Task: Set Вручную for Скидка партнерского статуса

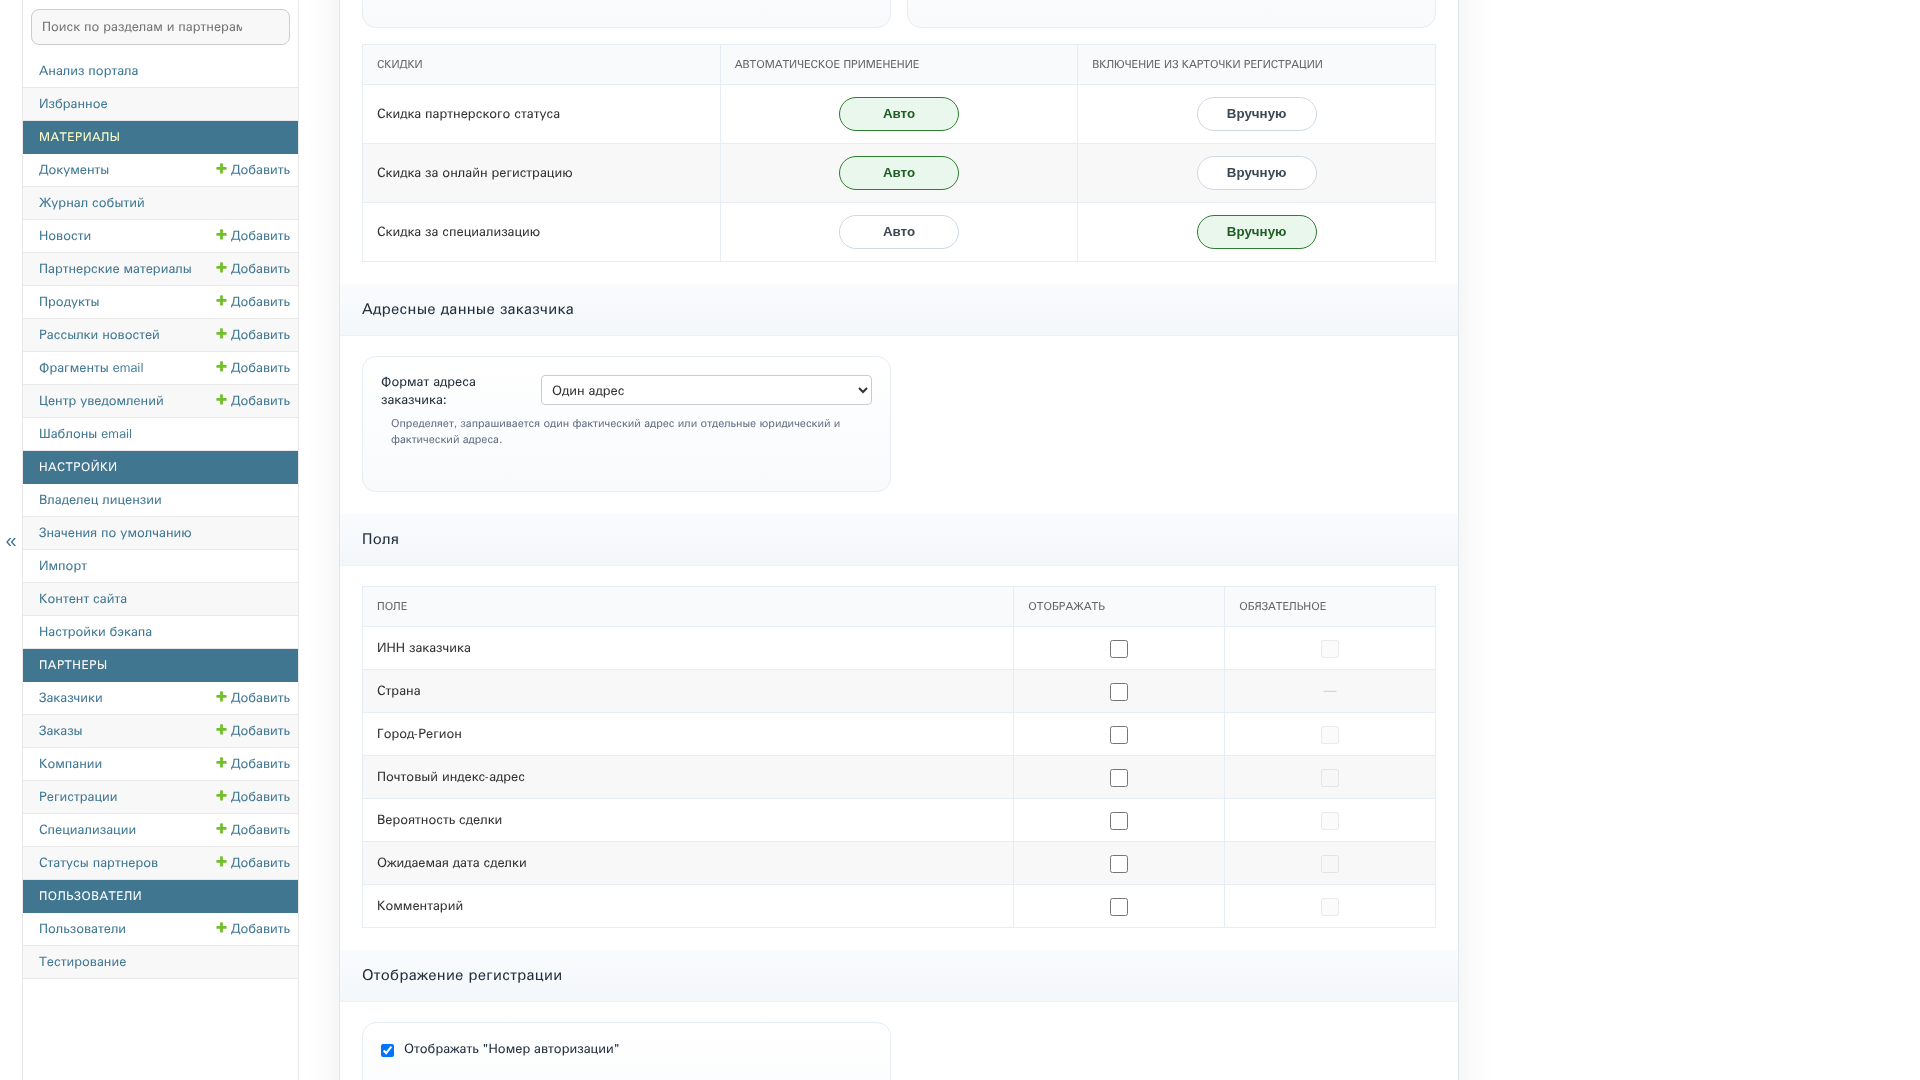Action: tap(1256, 114)
